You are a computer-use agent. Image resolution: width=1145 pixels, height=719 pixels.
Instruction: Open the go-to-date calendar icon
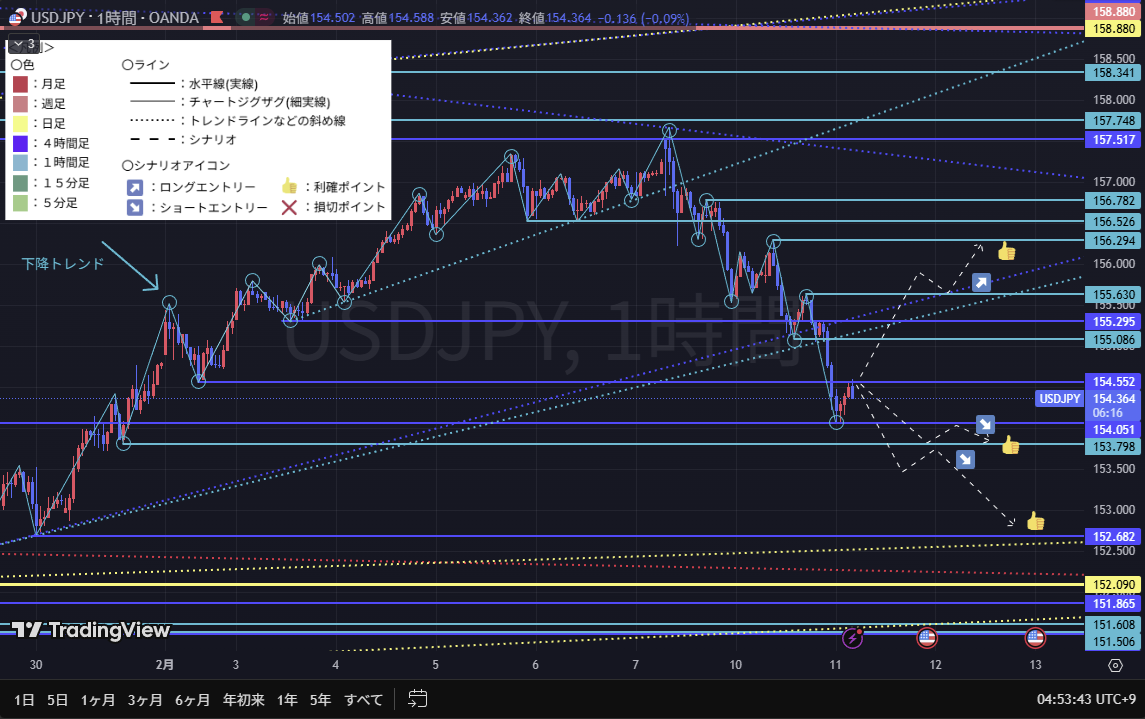point(418,699)
